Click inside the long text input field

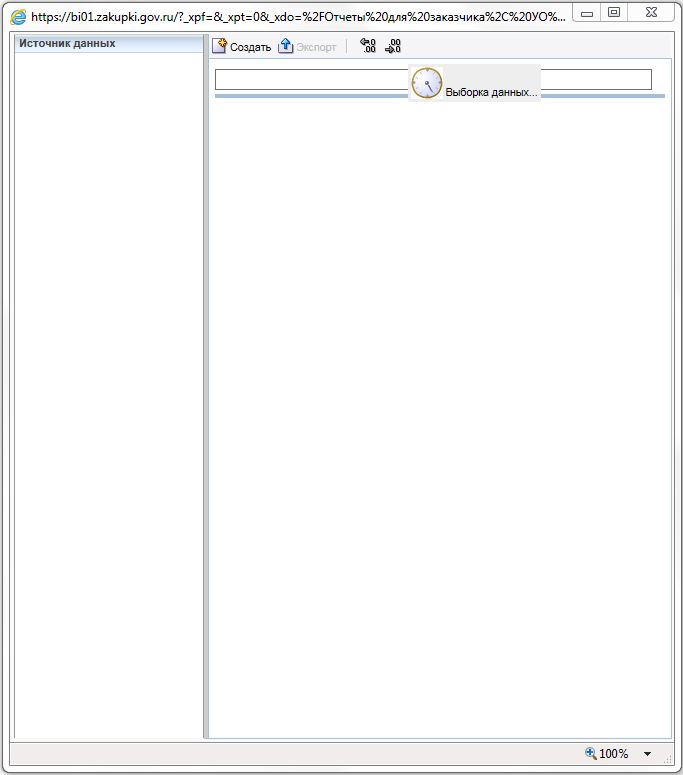coord(310,79)
